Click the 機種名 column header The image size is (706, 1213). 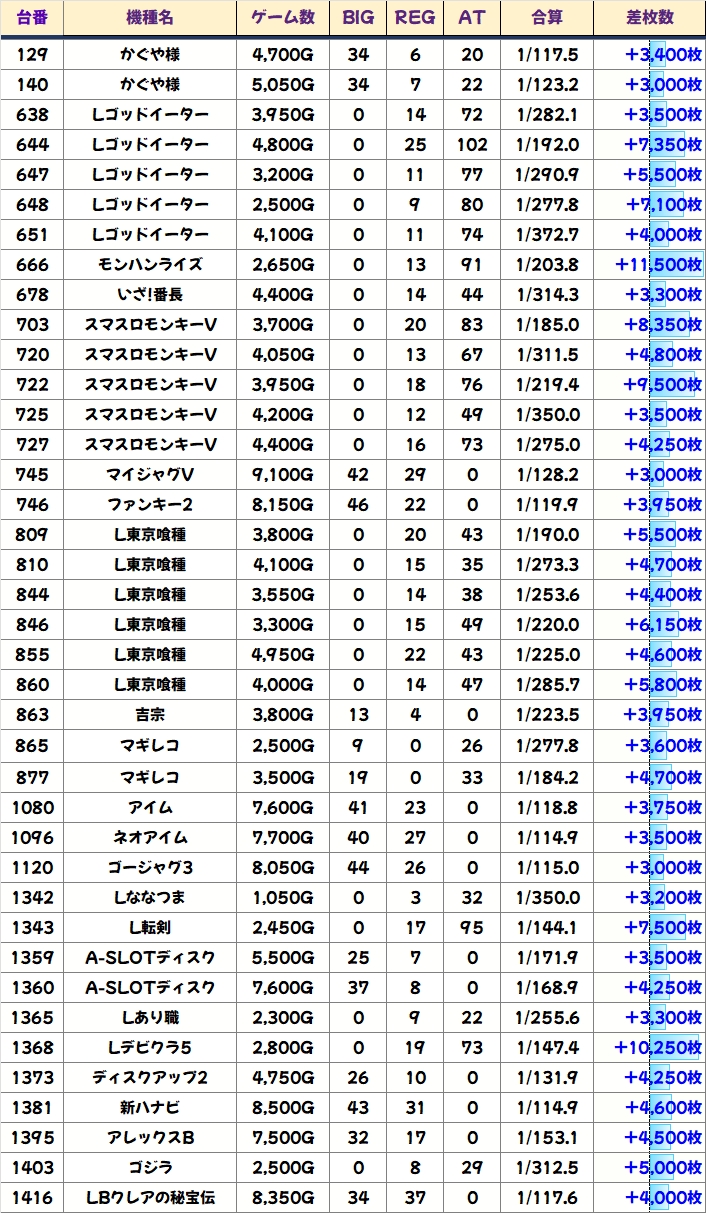pos(150,18)
